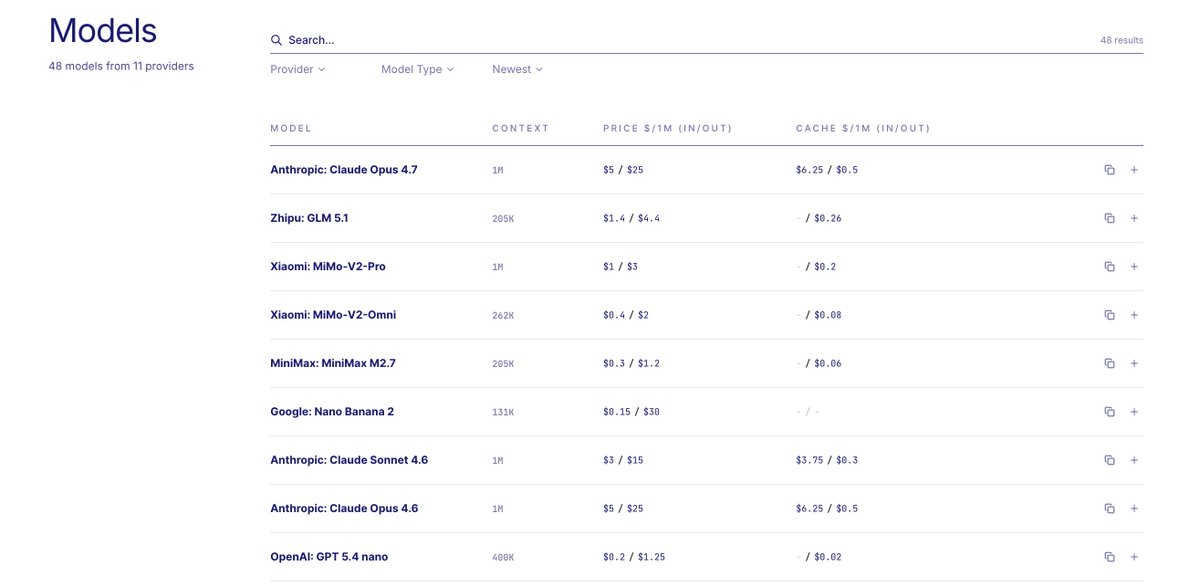Click the CONTEXT column header
The image size is (1200, 587).
tap(521, 128)
